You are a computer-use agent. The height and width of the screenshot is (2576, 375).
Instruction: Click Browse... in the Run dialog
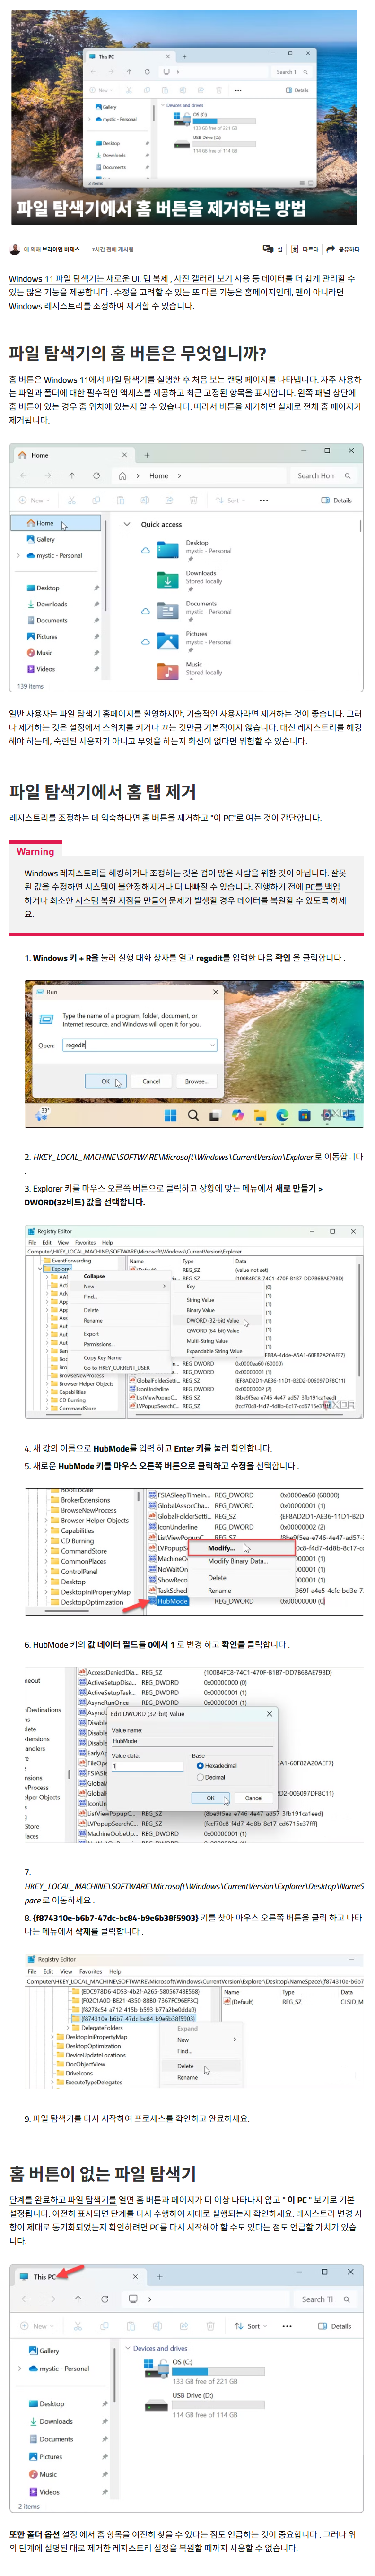click(197, 1081)
